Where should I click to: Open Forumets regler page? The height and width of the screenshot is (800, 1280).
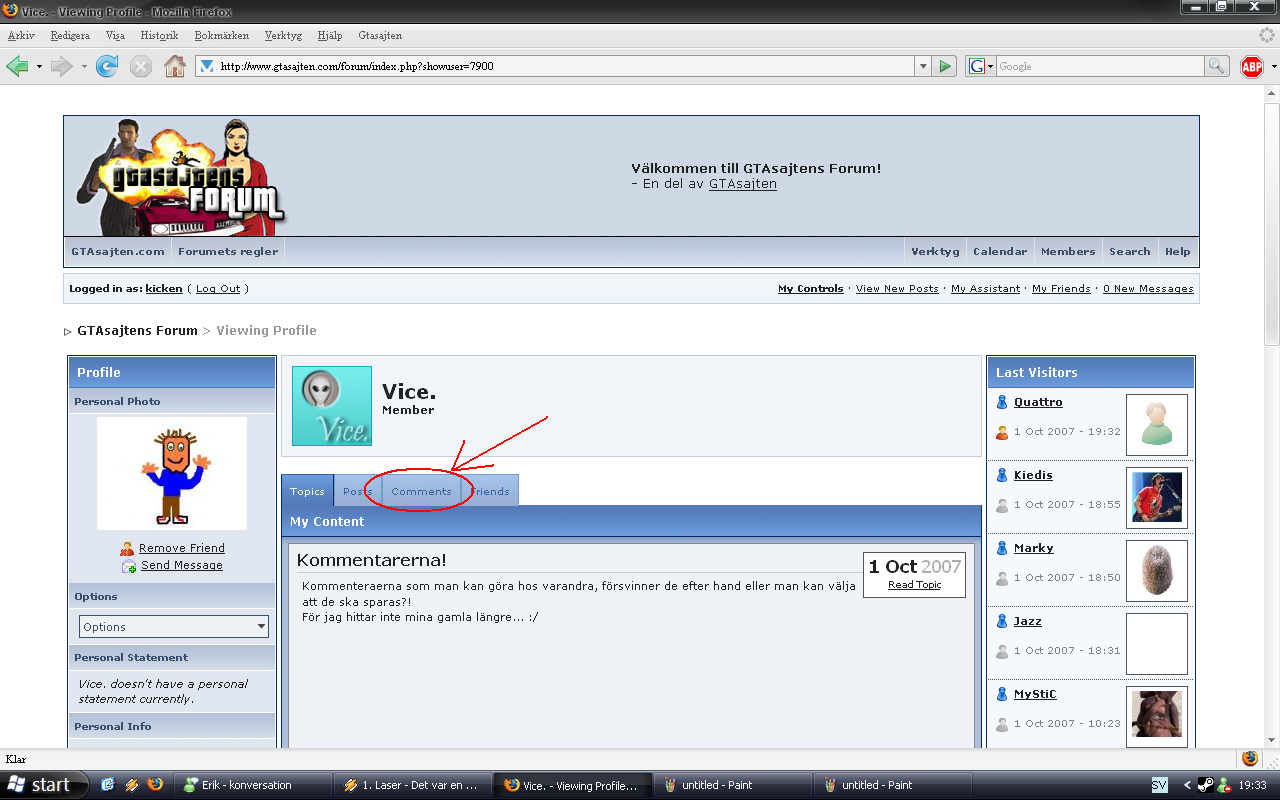point(228,251)
